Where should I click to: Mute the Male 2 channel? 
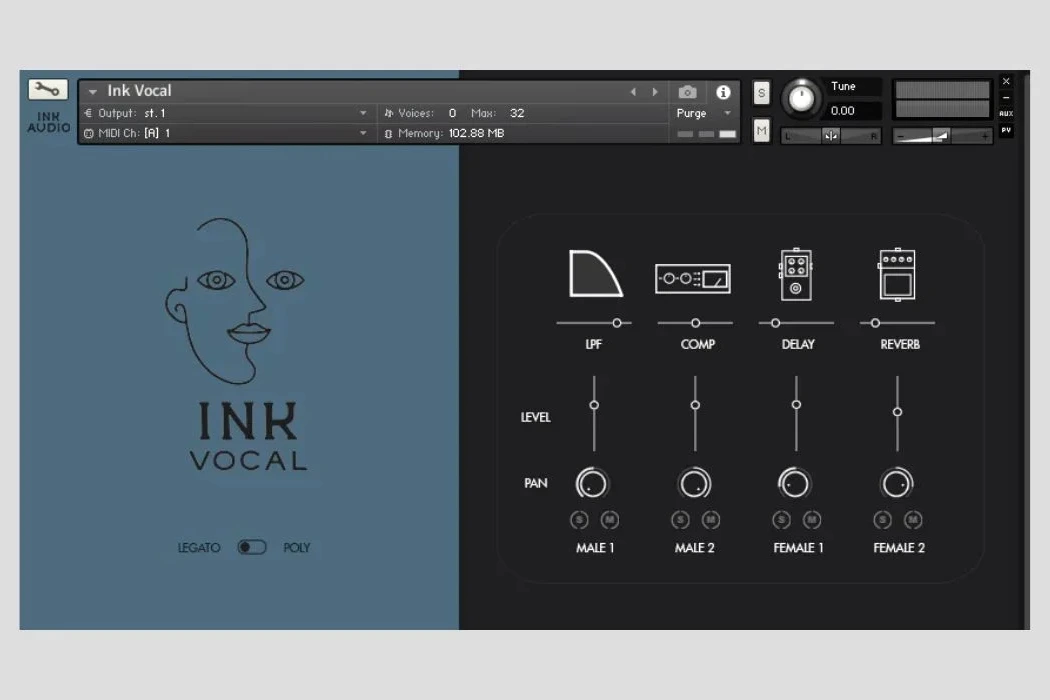[710, 520]
